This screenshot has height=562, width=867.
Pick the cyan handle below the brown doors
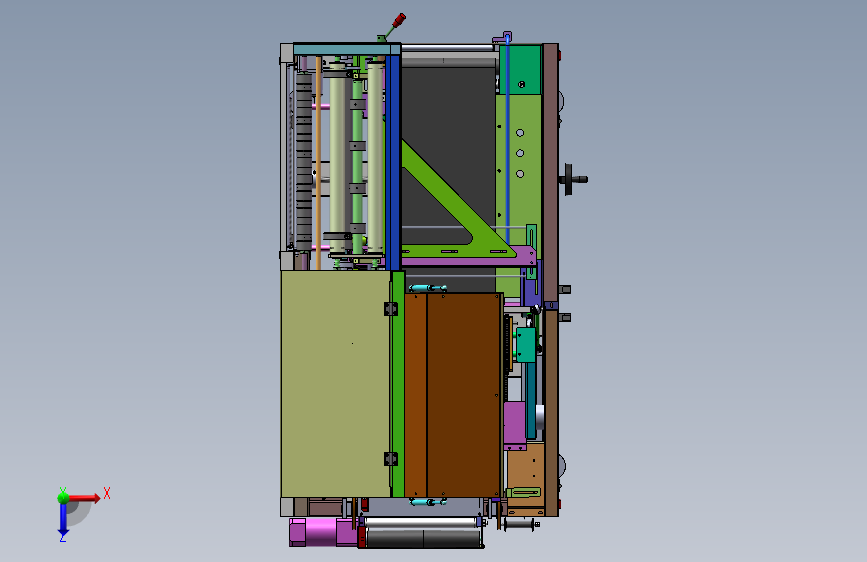tap(428, 502)
